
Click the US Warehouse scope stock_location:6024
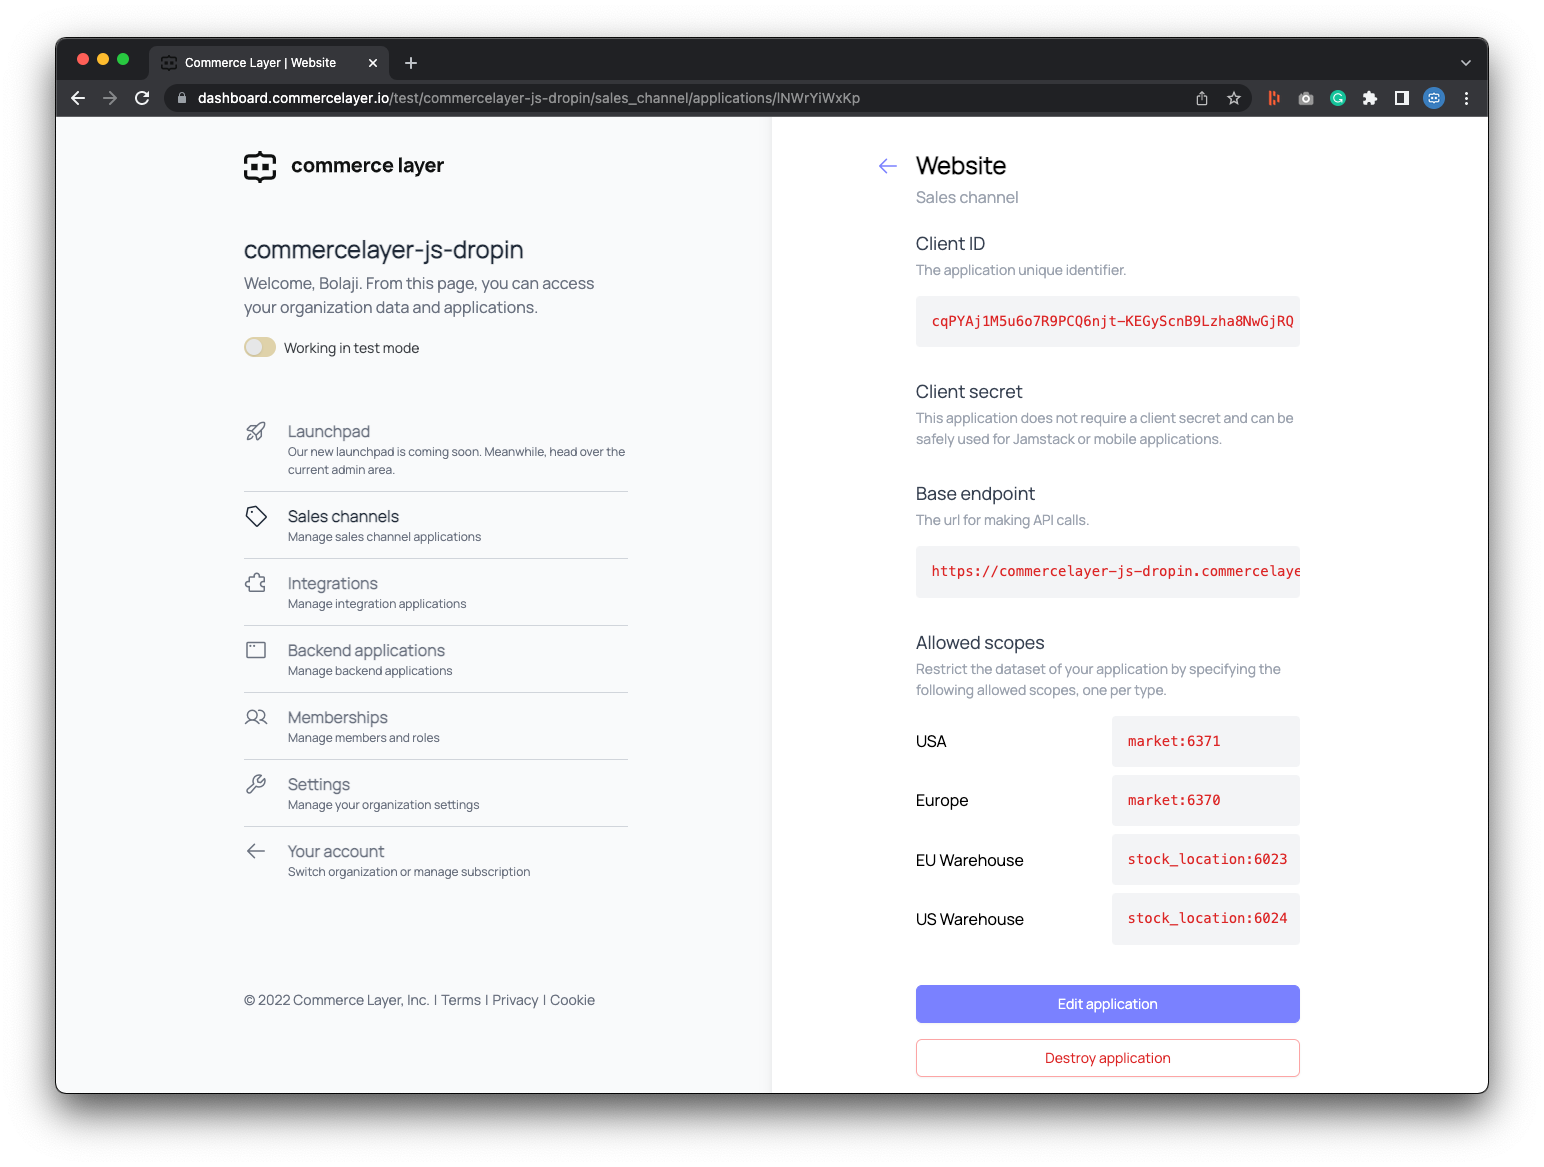click(1206, 918)
